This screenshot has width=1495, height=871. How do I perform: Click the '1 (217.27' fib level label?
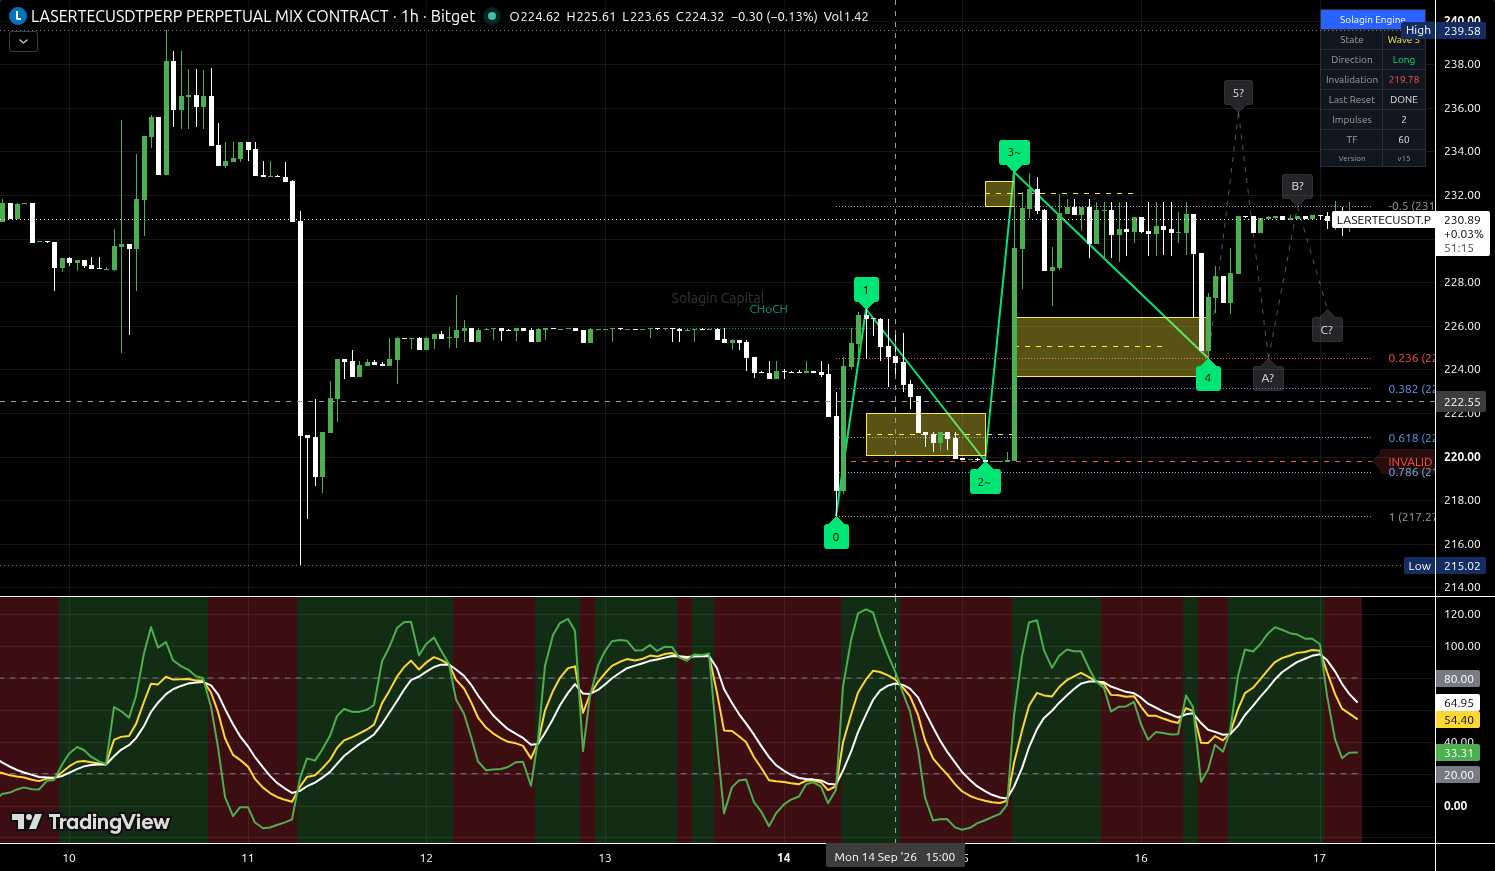(x=1412, y=517)
